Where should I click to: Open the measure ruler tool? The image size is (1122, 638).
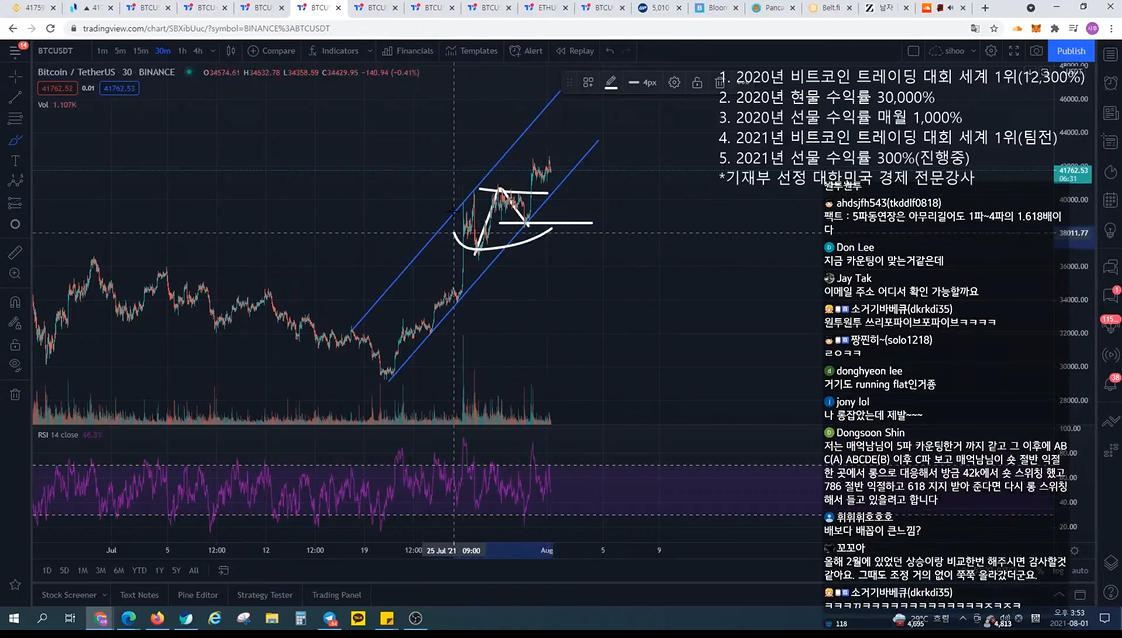(x=15, y=252)
